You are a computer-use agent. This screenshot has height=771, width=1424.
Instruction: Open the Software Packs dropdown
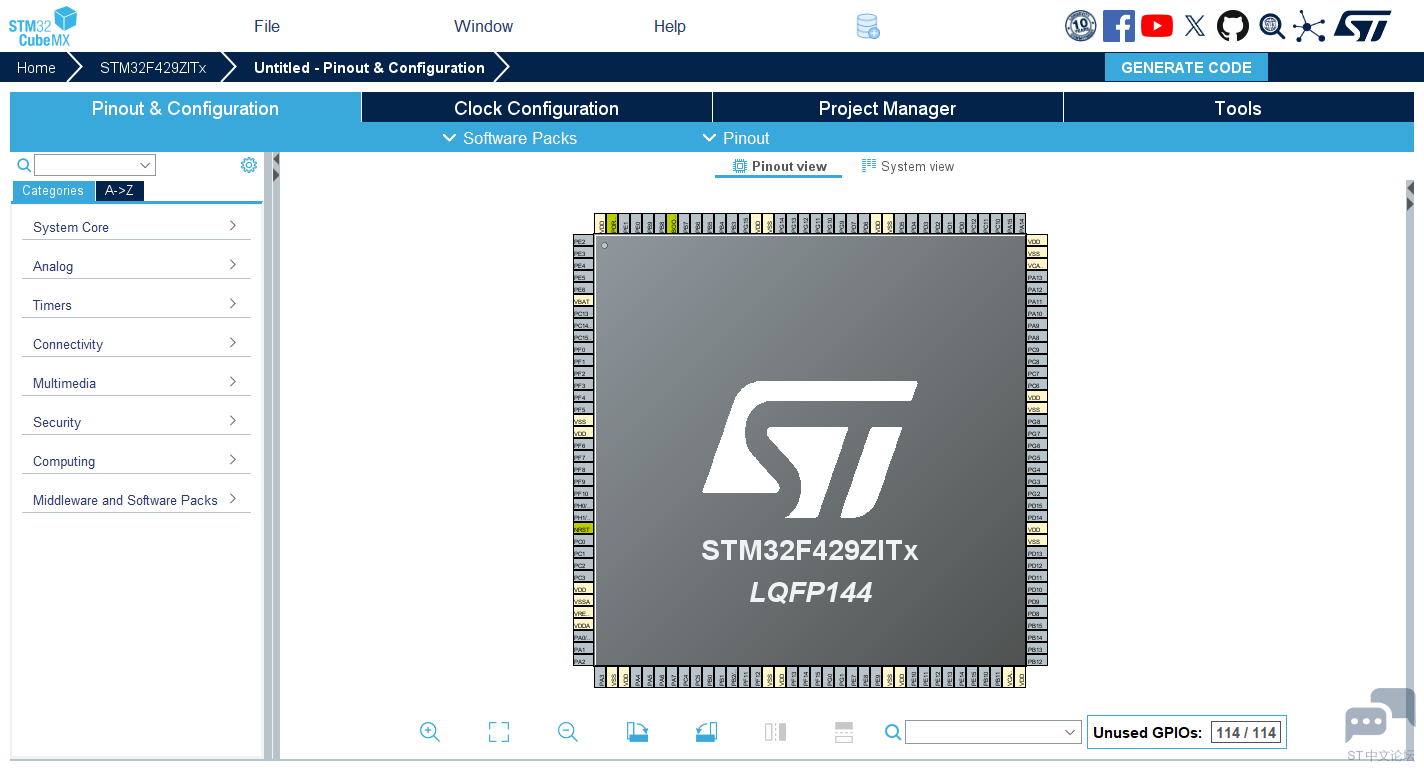[510, 138]
